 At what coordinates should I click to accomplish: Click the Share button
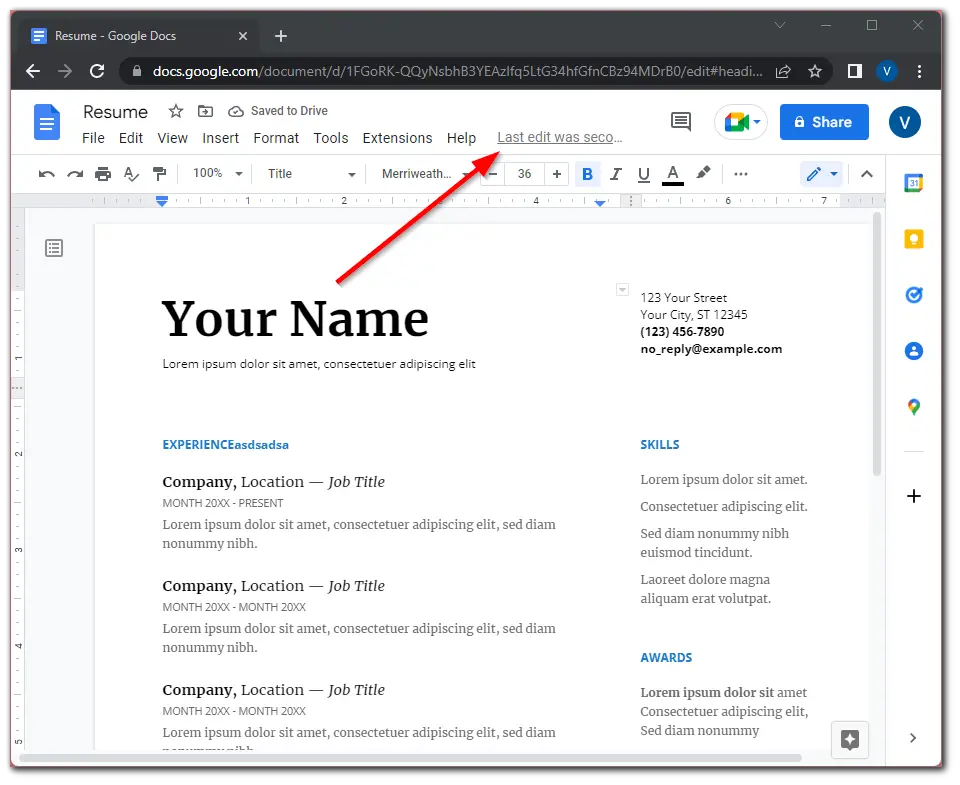tap(824, 121)
